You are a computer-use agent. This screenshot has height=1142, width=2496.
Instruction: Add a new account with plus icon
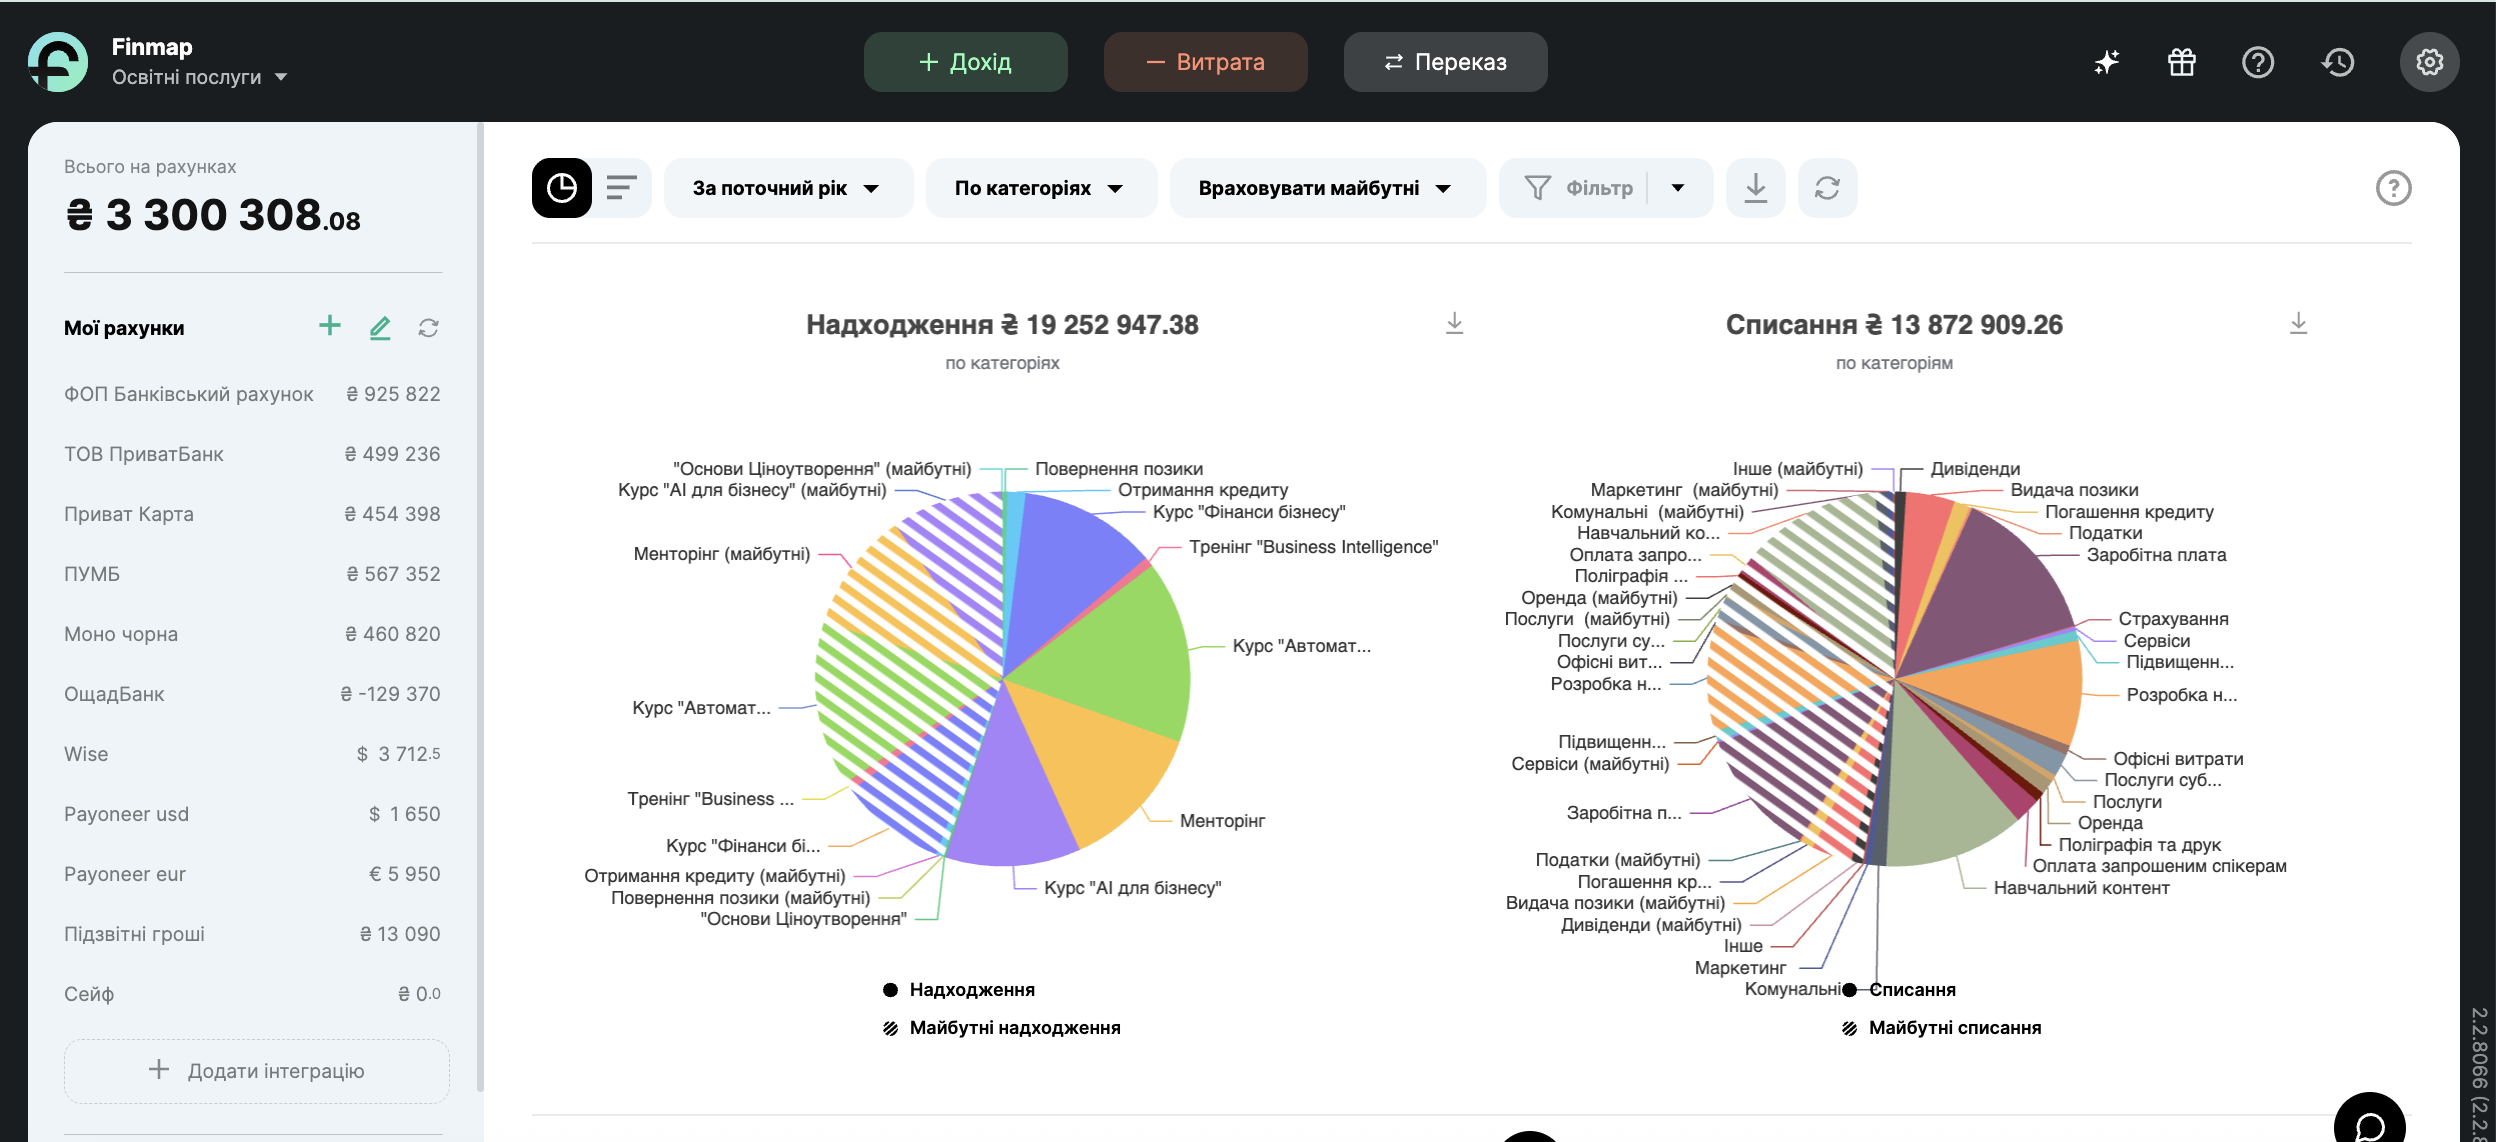coord(329,326)
